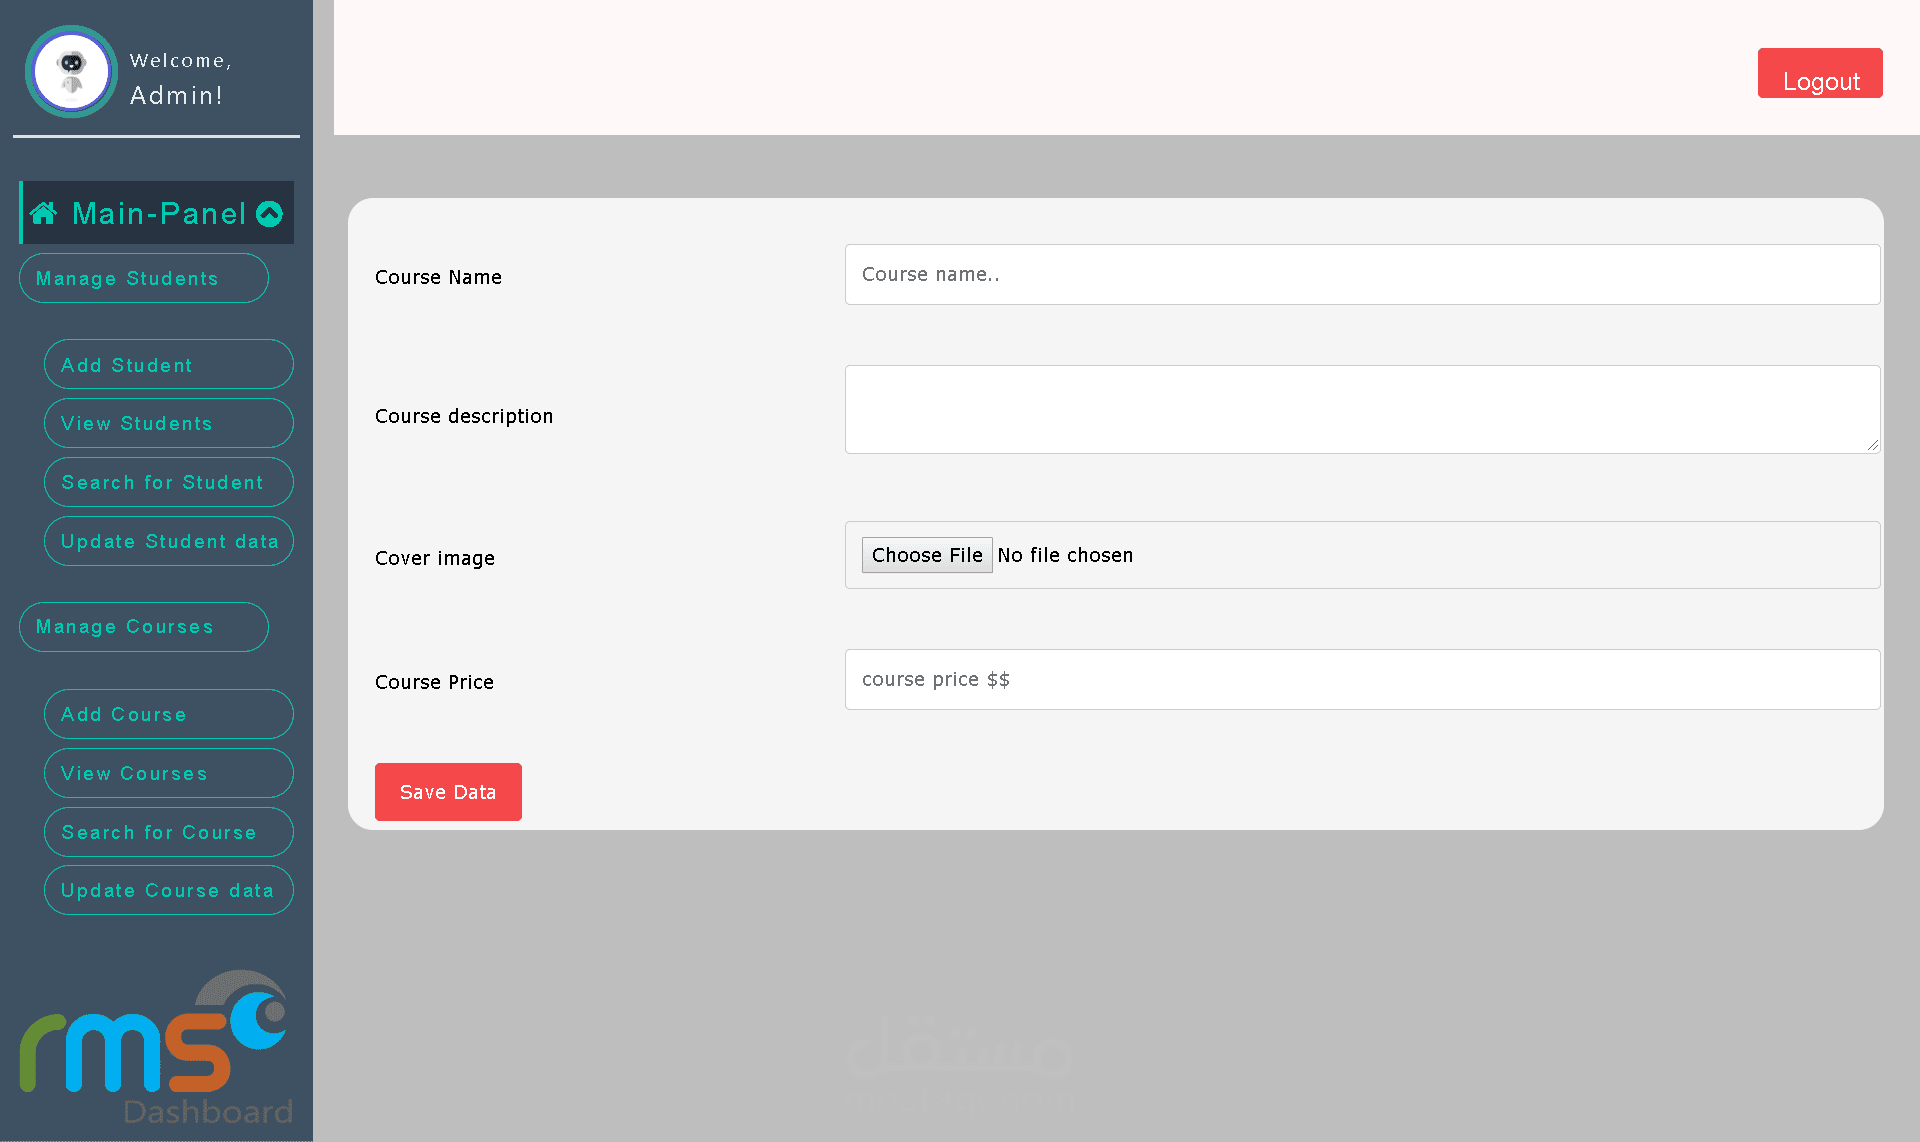Go to Search for Course

click(x=168, y=832)
